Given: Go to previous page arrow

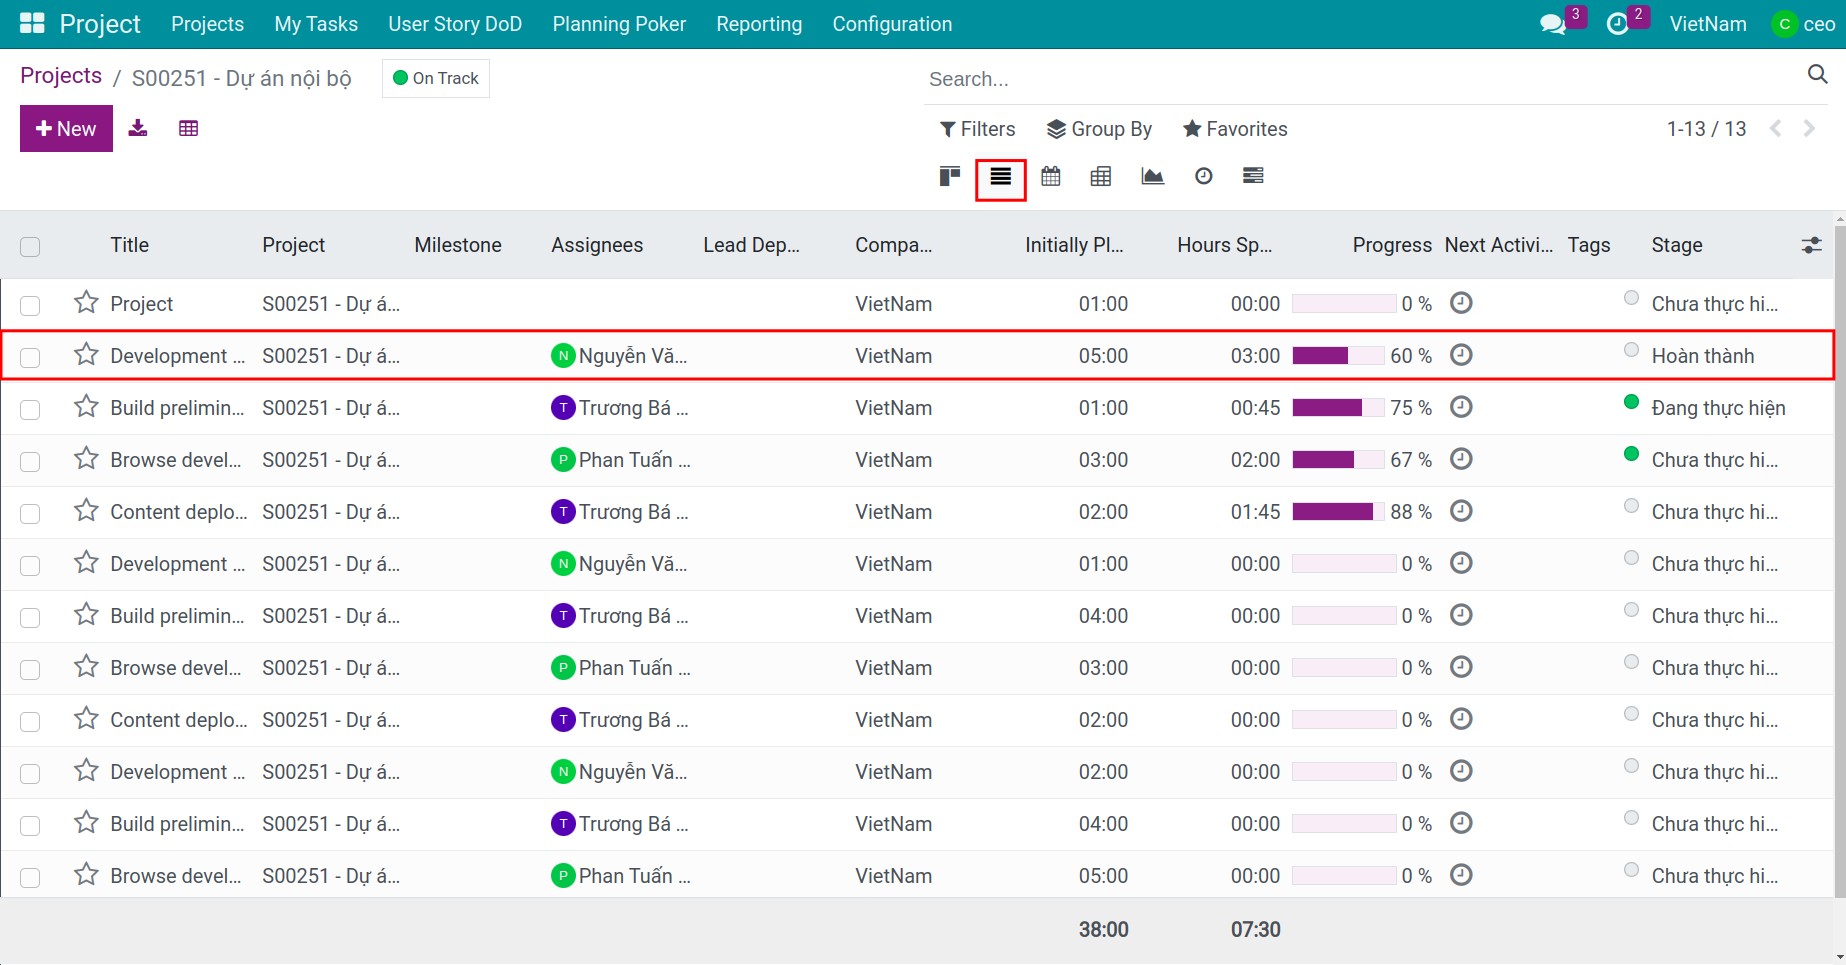Looking at the screenshot, I should pos(1776,128).
